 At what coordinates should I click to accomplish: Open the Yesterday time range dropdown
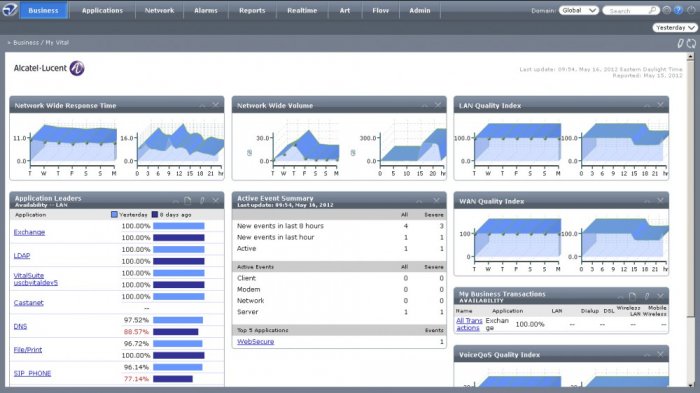click(675, 28)
